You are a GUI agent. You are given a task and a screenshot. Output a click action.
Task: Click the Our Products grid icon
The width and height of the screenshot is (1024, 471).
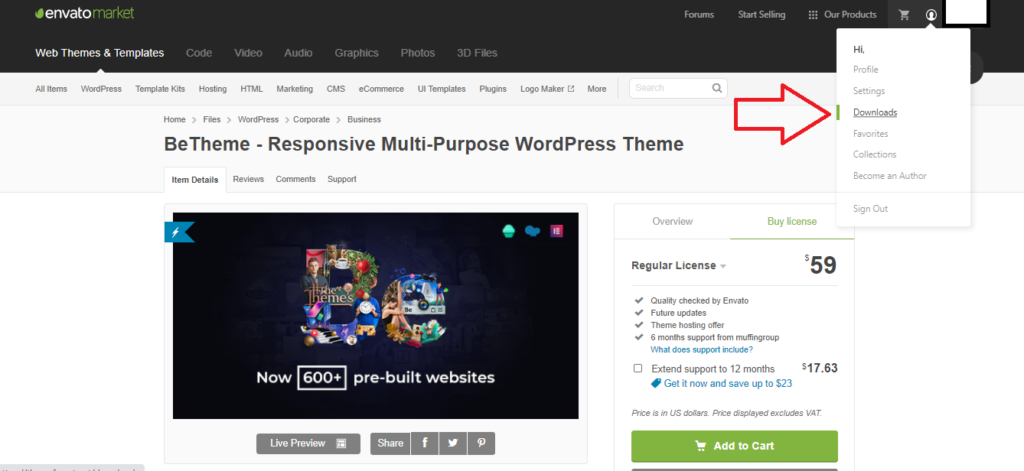click(x=813, y=14)
